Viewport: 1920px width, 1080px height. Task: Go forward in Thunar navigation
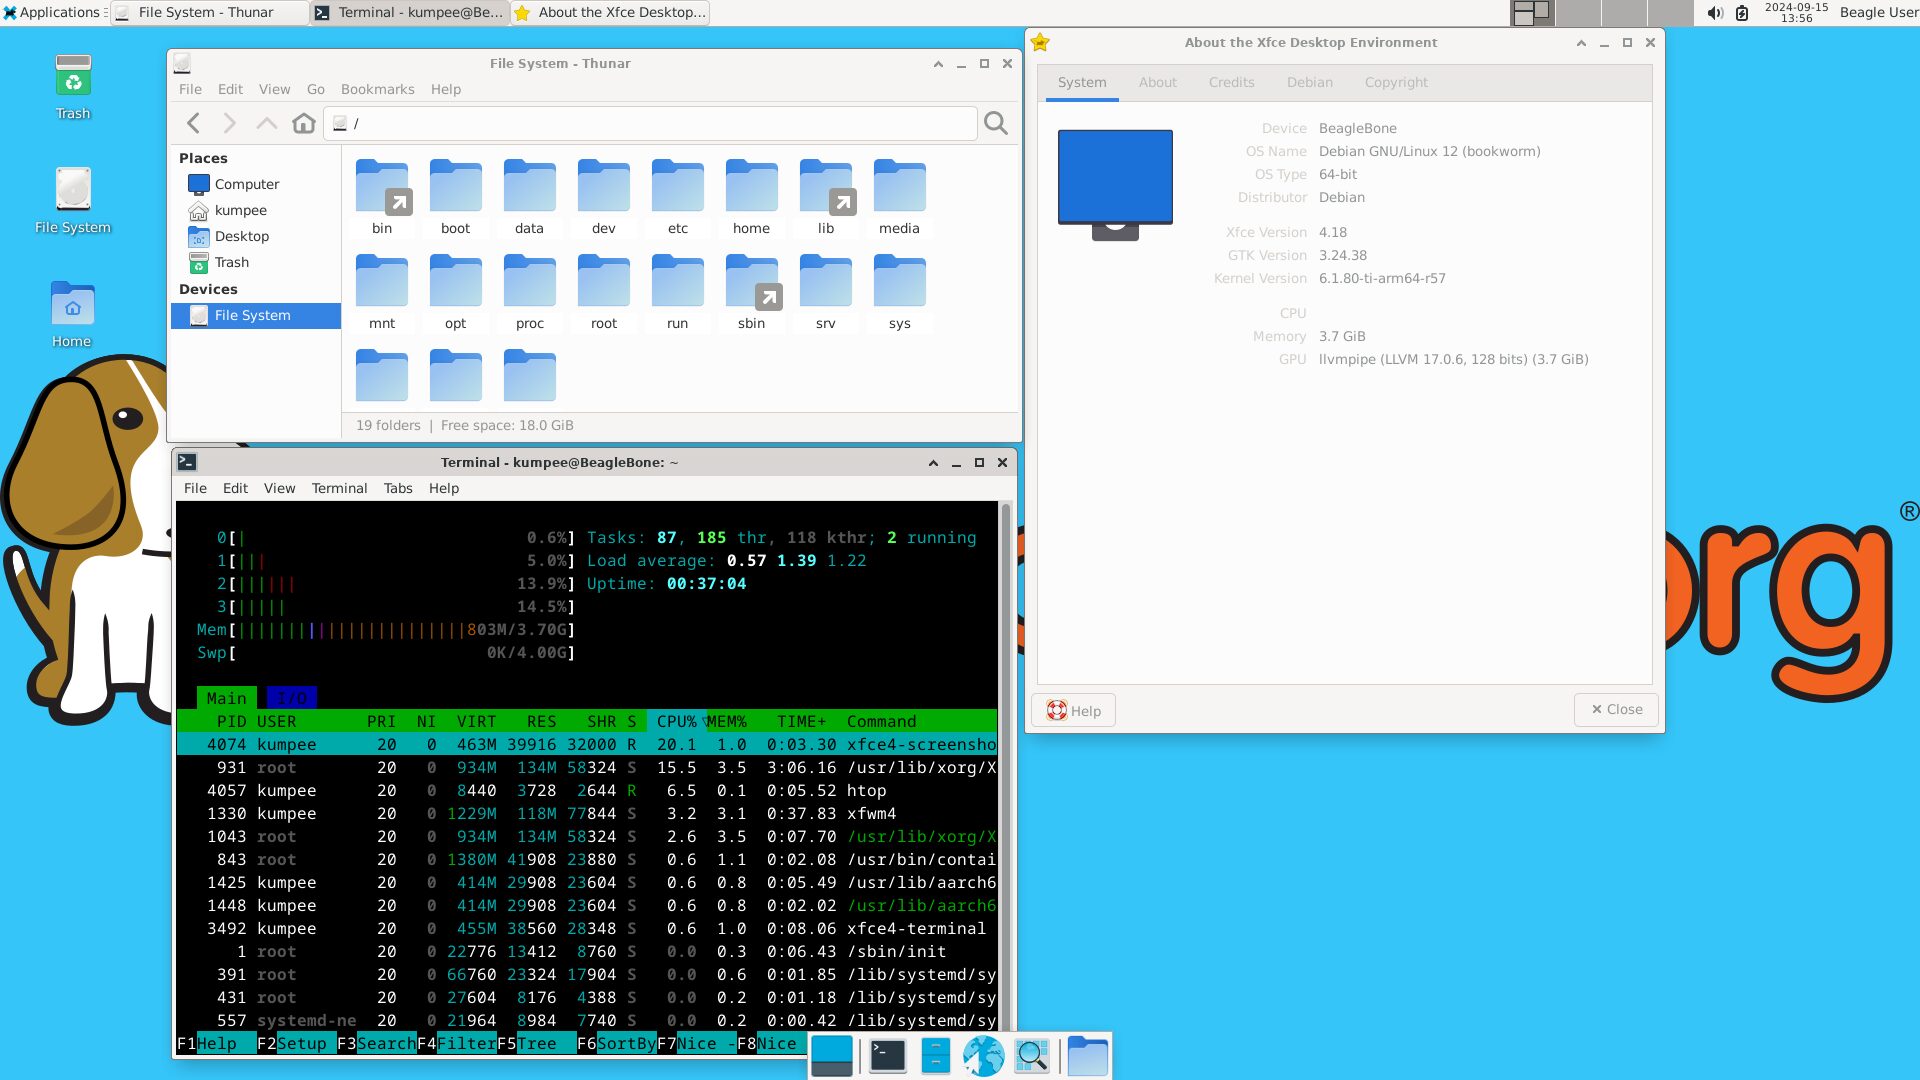point(230,123)
